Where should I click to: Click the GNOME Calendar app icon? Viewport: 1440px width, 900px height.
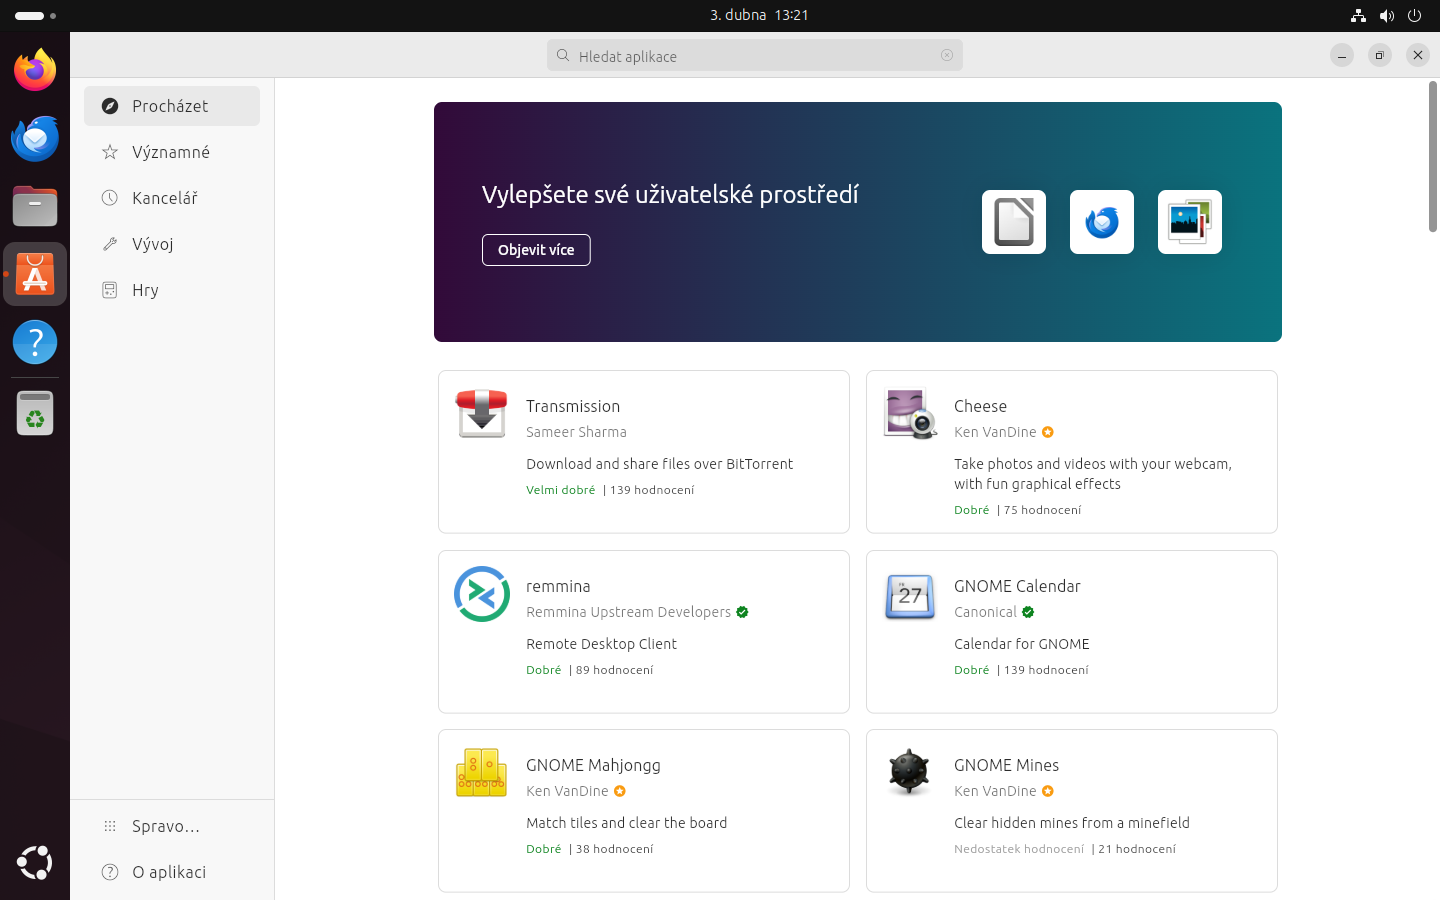tap(909, 596)
